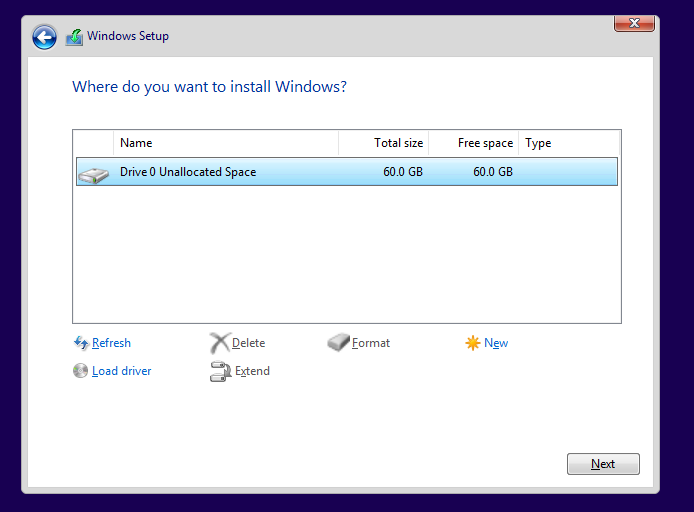The height and width of the screenshot is (512, 694).
Task: Sort by the Free space column header
Action: pyautogui.click(x=474, y=143)
